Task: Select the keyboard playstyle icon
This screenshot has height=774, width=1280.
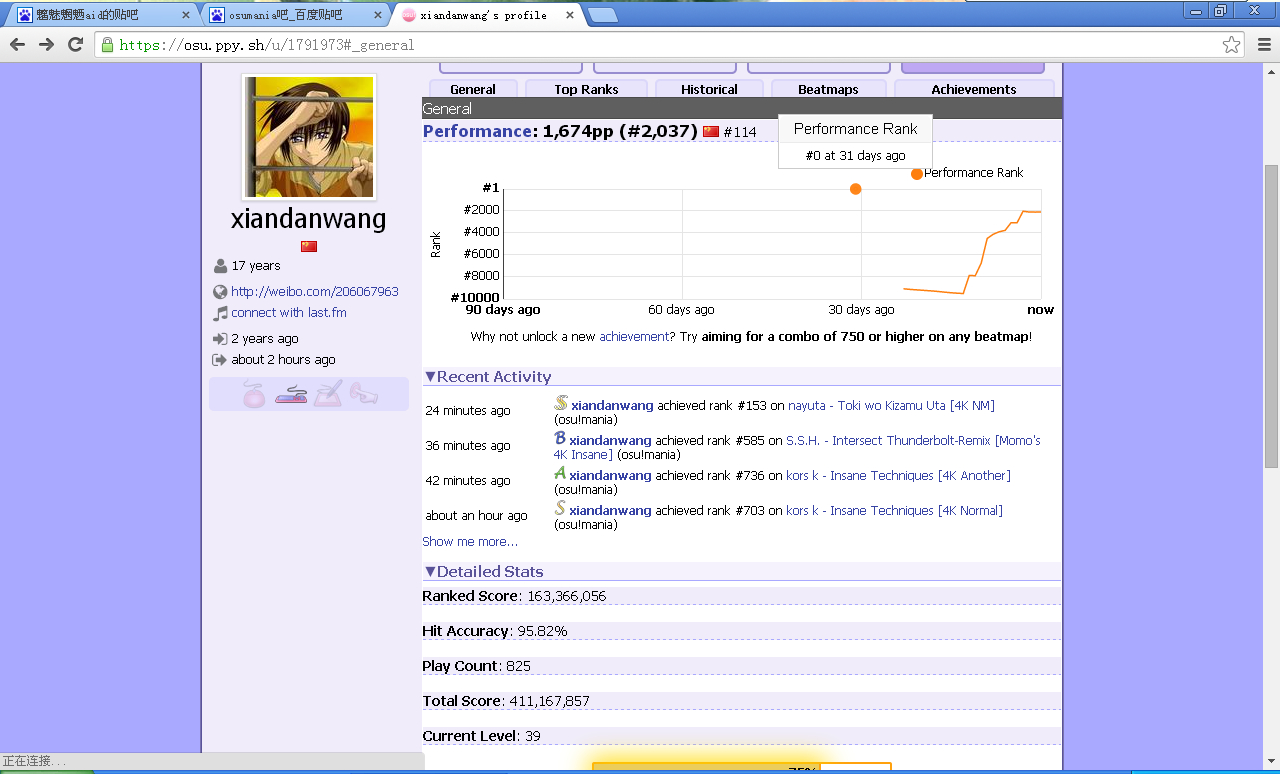Action: 291,394
